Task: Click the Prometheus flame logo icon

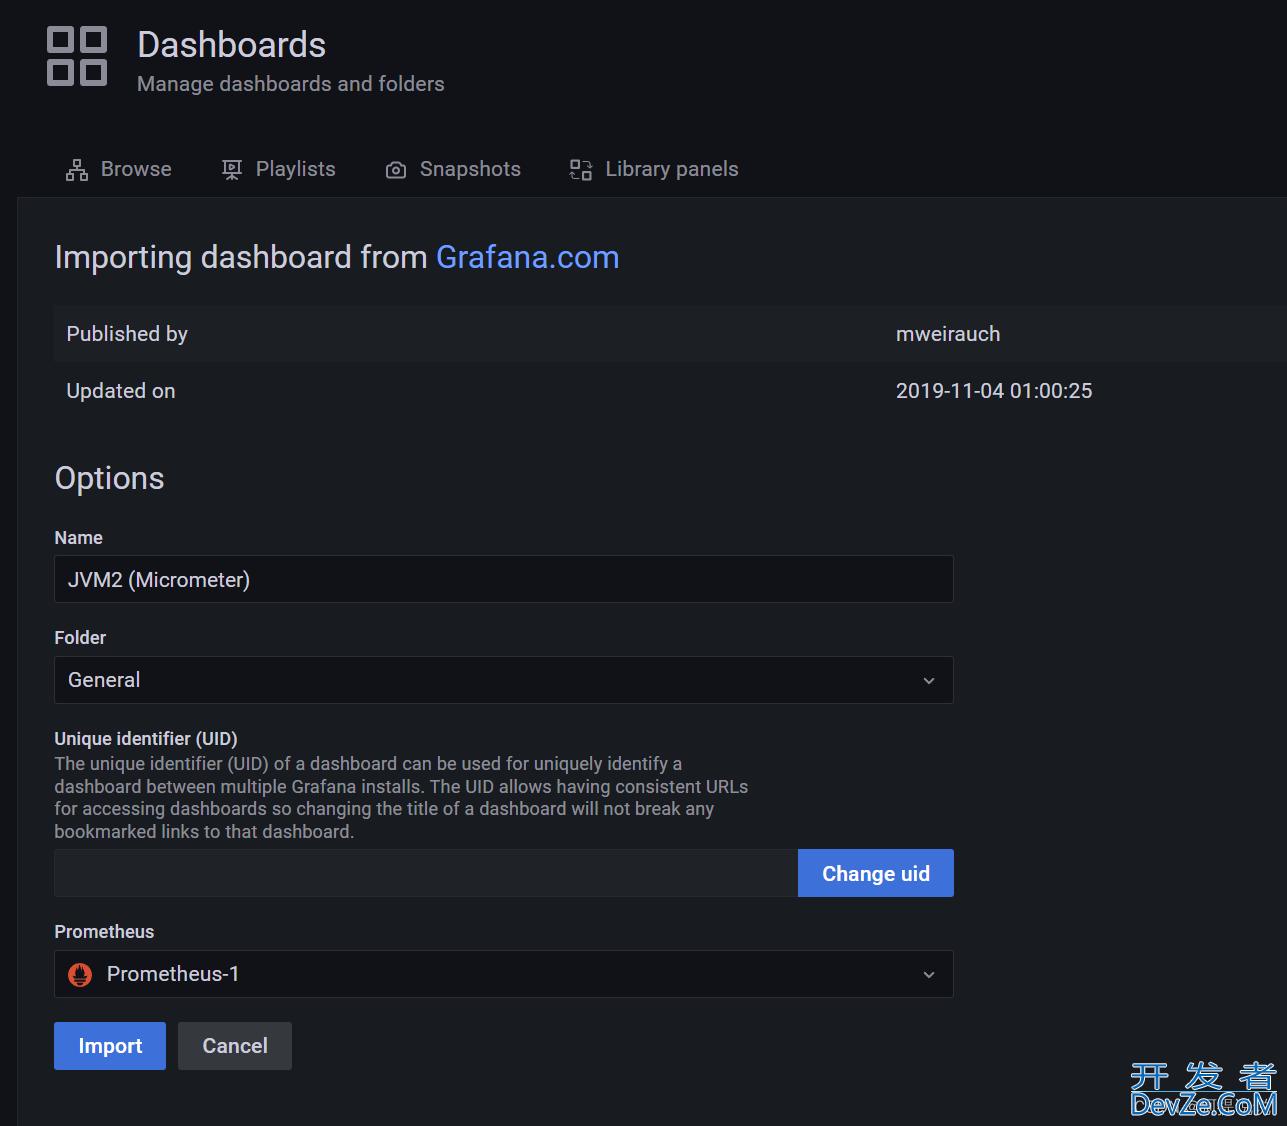Action: [x=80, y=974]
